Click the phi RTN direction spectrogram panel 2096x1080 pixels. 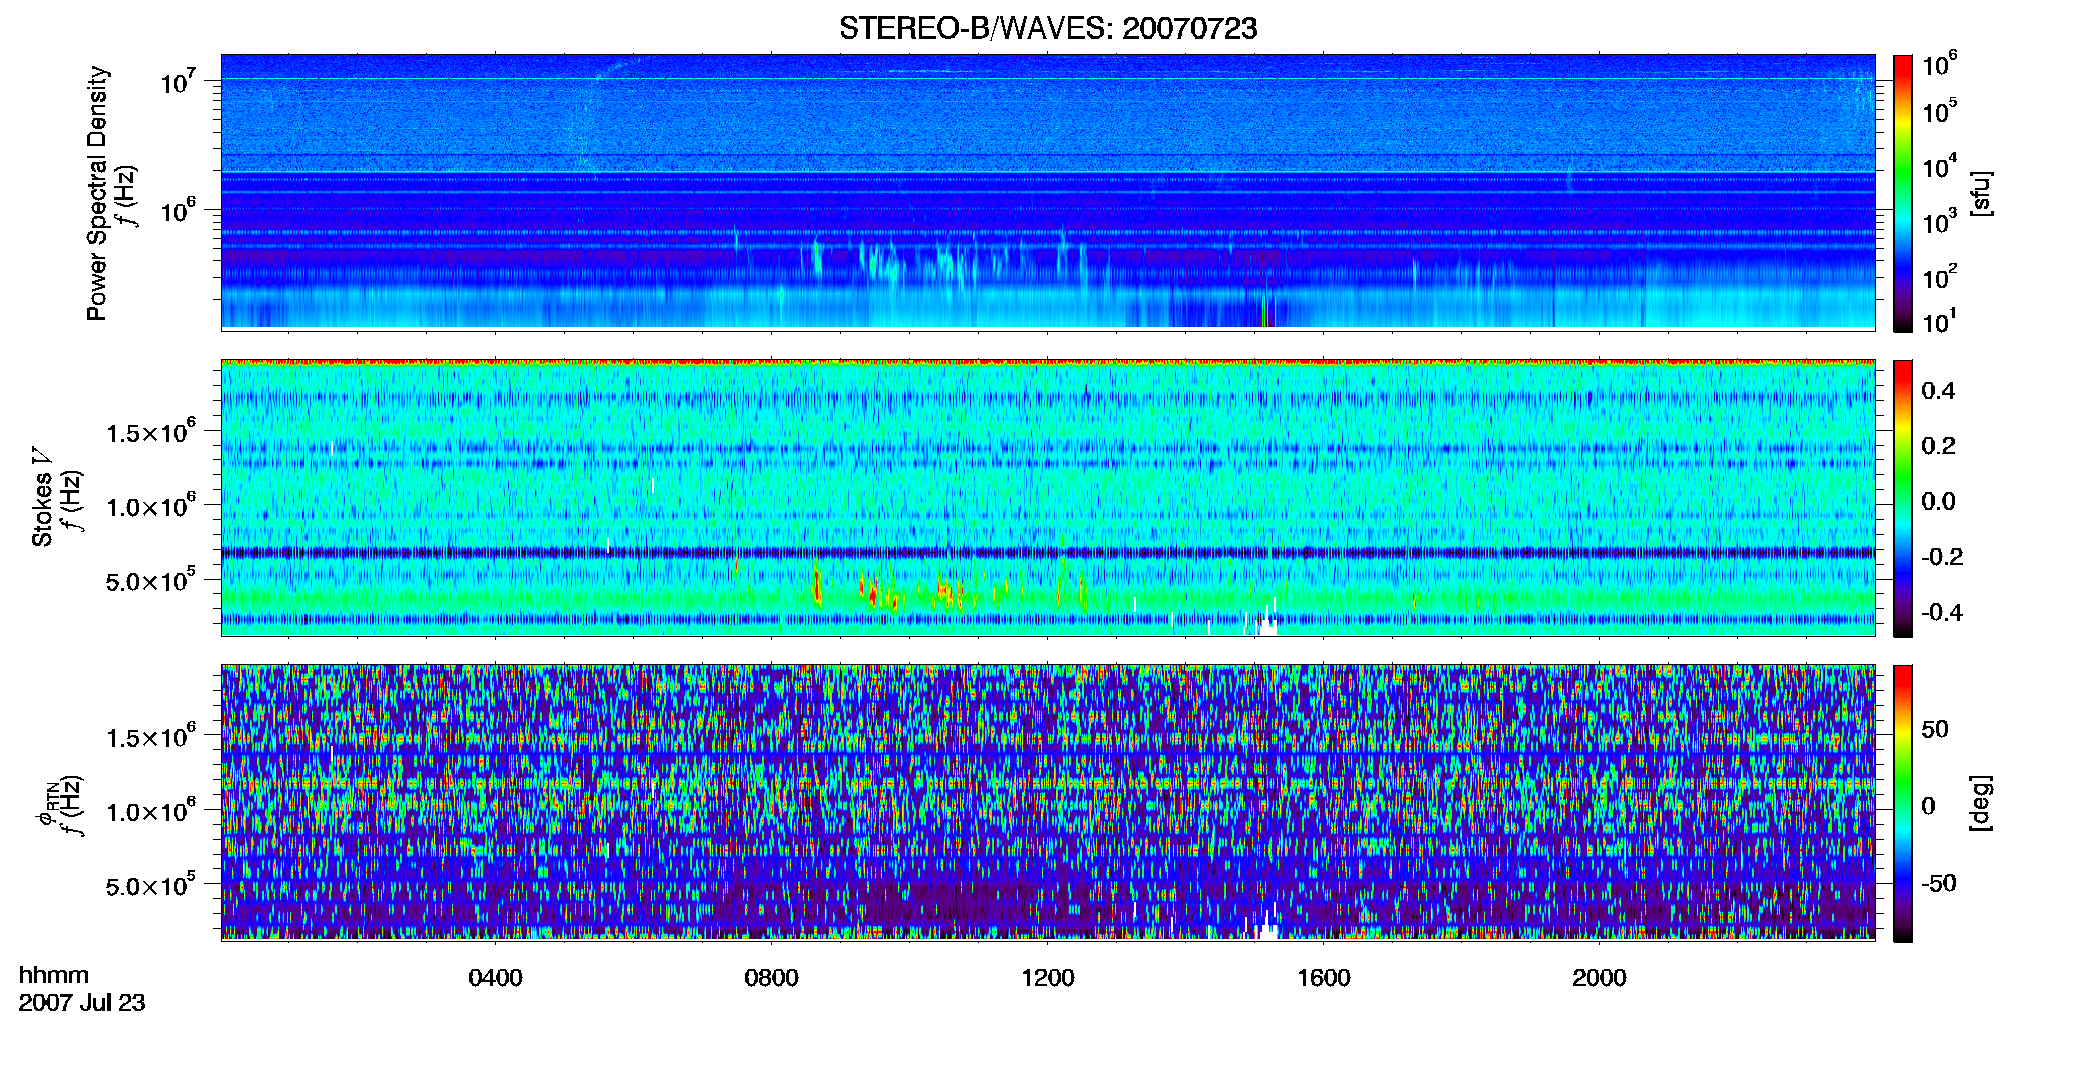coord(1047,802)
